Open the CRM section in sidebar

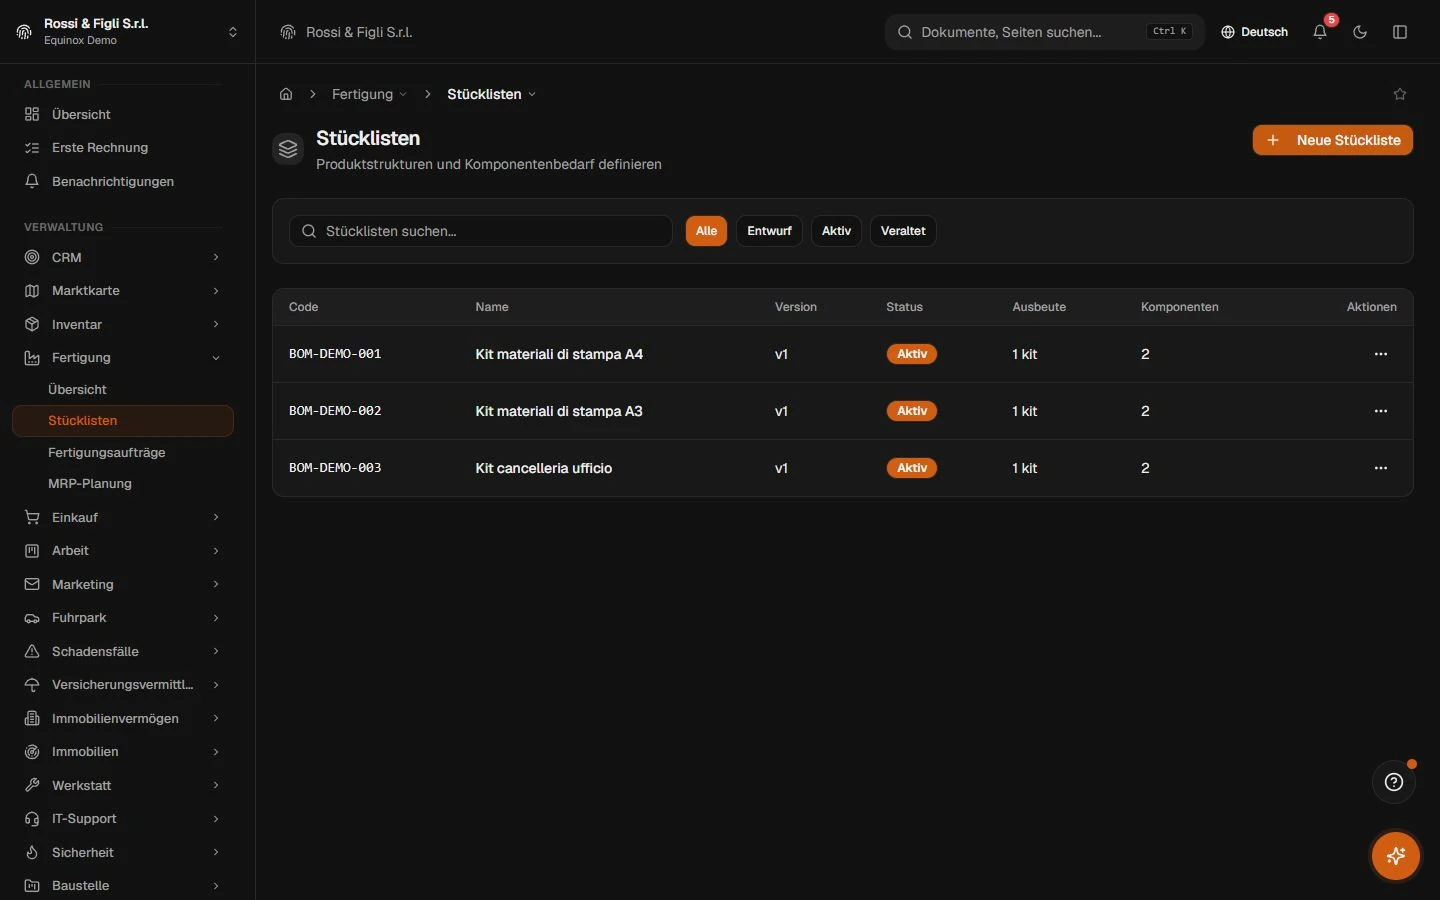[123, 257]
